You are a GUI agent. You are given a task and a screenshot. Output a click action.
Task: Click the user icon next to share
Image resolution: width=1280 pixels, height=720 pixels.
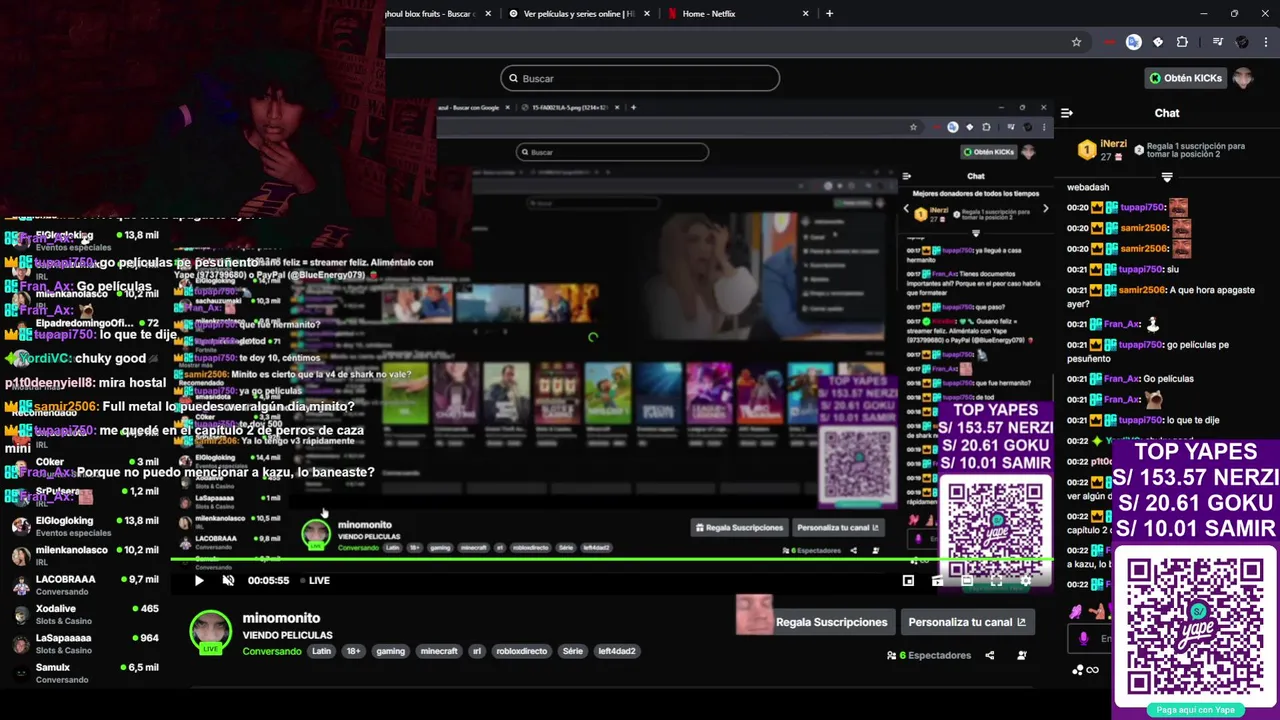pos(1021,655)
